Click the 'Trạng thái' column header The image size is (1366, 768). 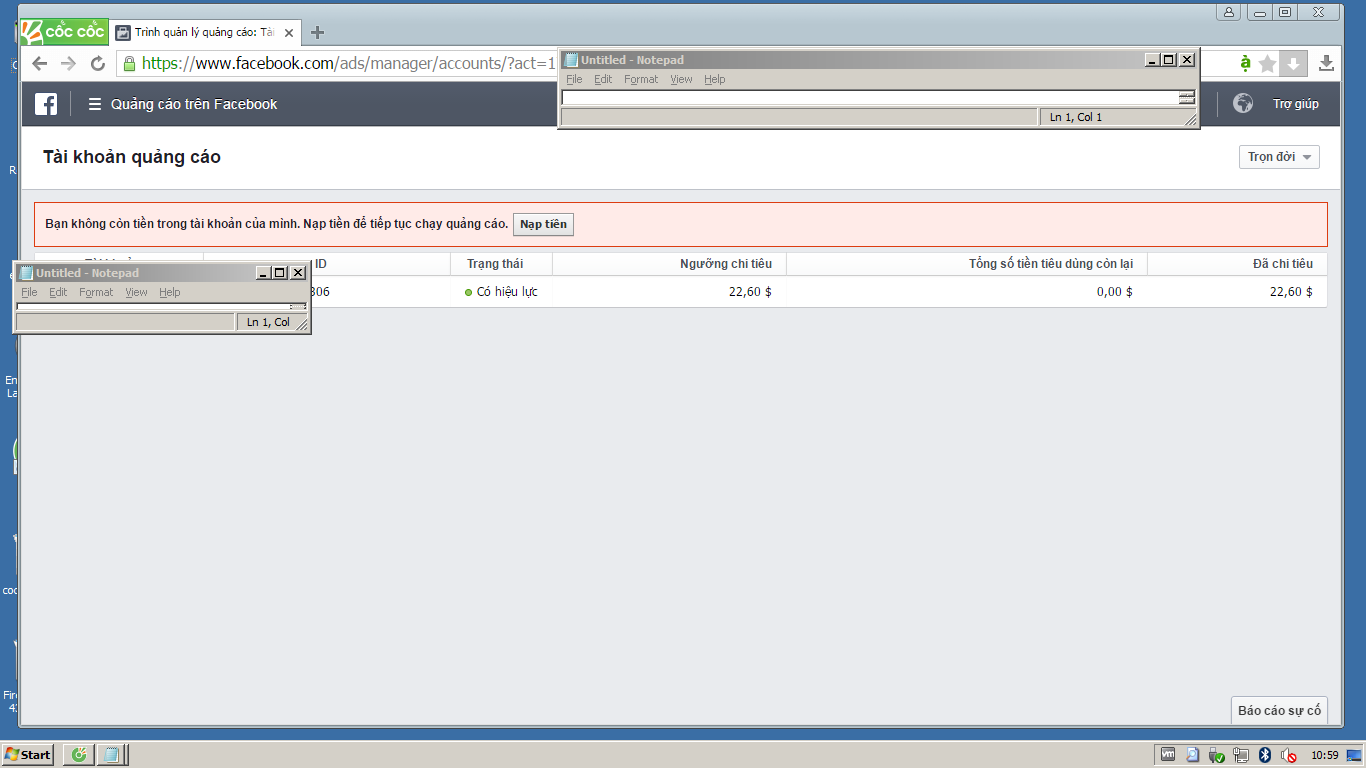(495, 264)
